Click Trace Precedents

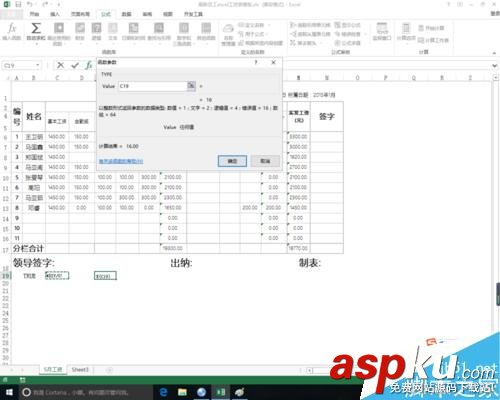click(x=310, y=25)
